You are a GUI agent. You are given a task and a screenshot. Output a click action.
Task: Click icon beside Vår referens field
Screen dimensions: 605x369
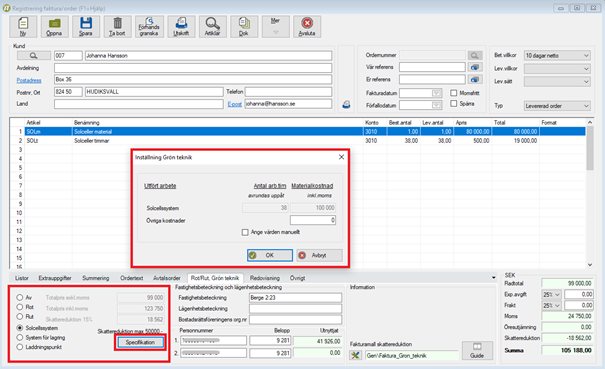pyautogui.click(x=475, y=67)
